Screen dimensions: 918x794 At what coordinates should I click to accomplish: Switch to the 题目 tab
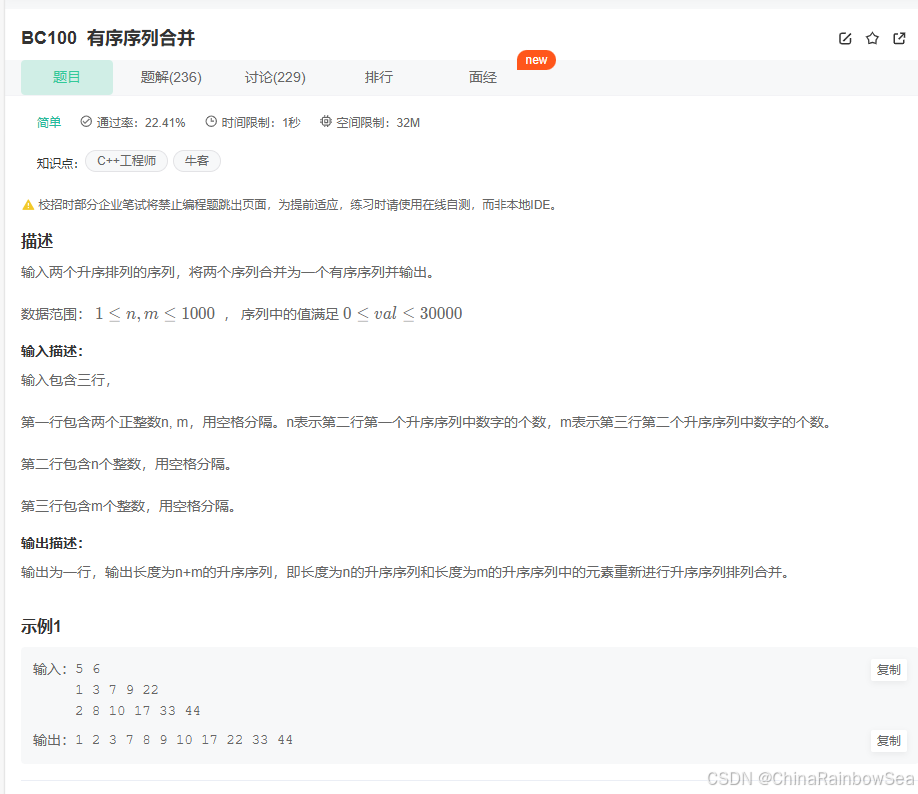(67, 77)
